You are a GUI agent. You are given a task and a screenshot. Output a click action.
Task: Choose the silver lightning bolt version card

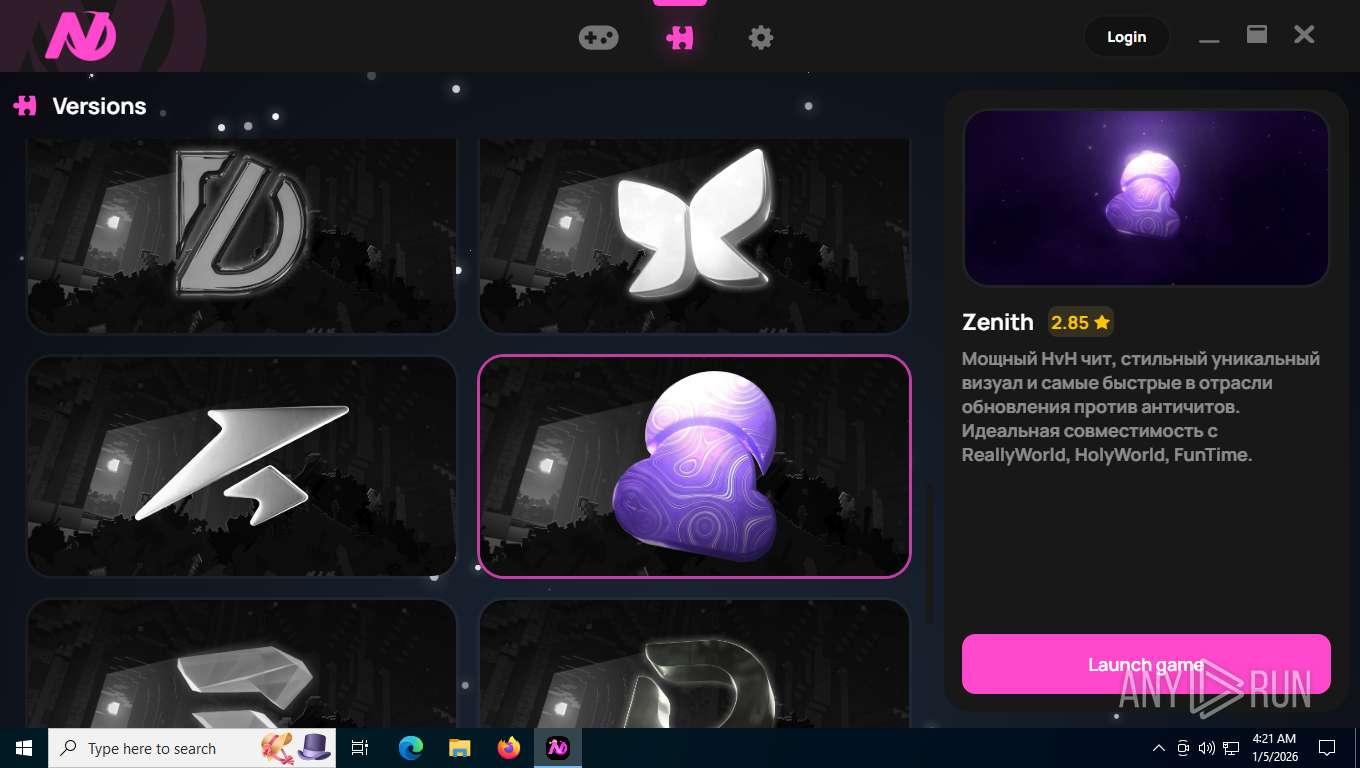pyautogui.click(x=241, y=467)
